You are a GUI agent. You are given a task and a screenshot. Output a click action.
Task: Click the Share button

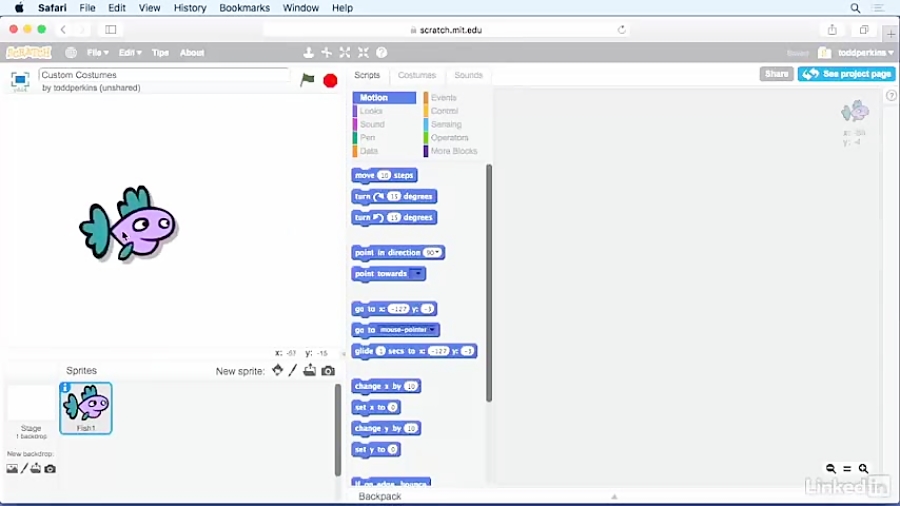tap(776, 74)
